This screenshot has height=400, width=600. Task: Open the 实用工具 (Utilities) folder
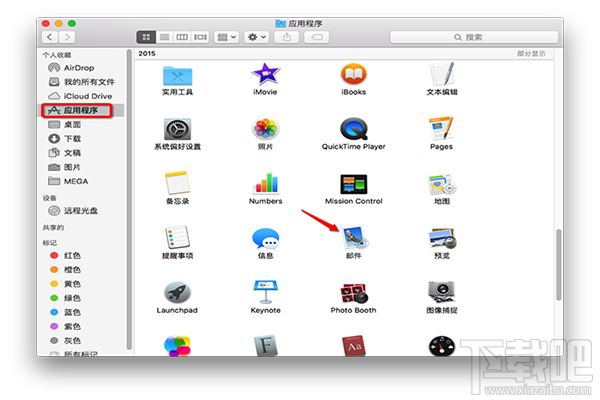[x=177, y=75]
